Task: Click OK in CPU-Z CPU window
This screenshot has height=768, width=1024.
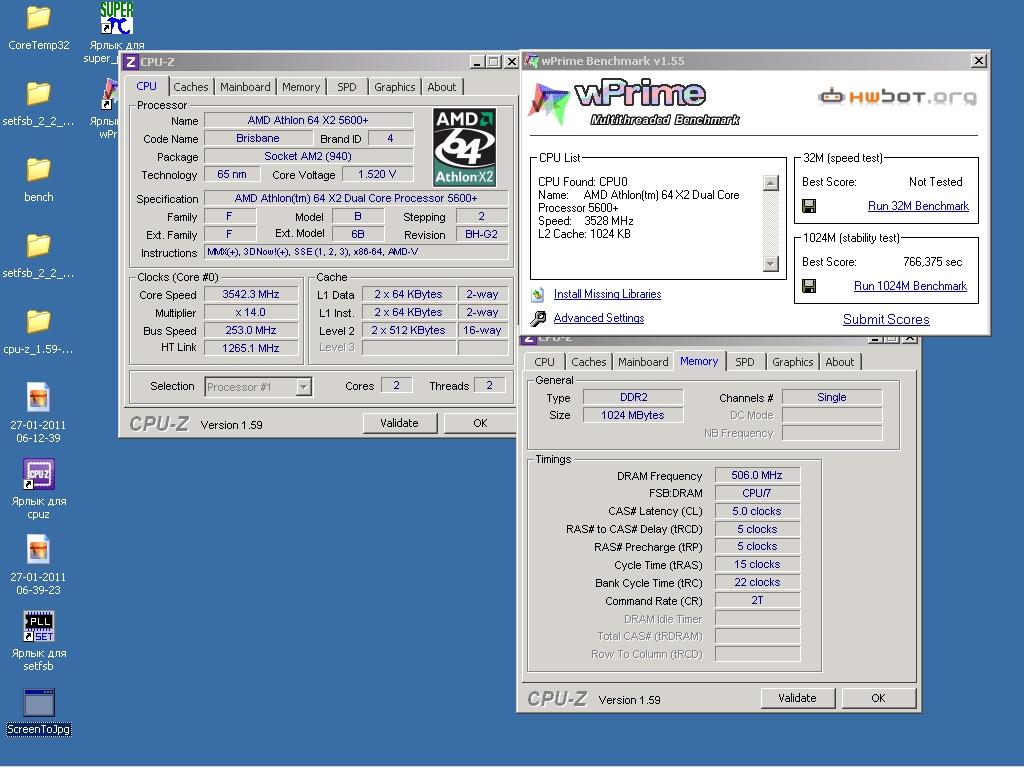Action: pyautogui.click(x=480, y=423)
